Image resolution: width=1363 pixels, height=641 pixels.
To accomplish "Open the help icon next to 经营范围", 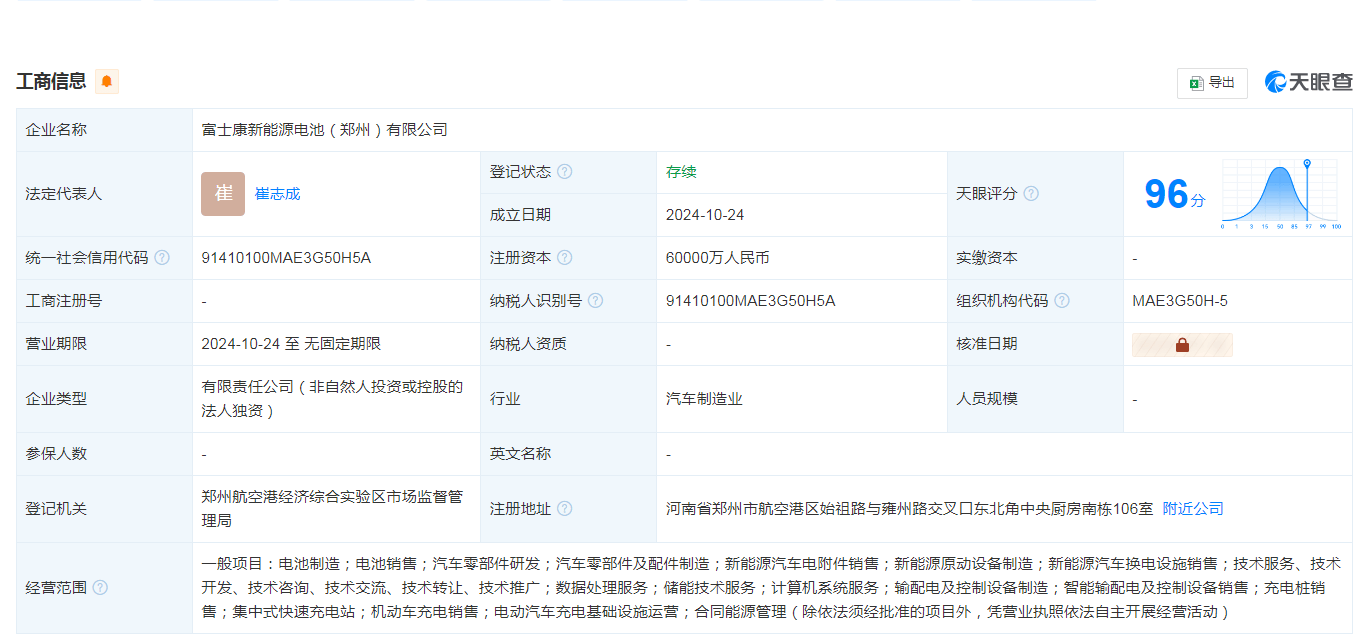I will click(x=100, y=588).
